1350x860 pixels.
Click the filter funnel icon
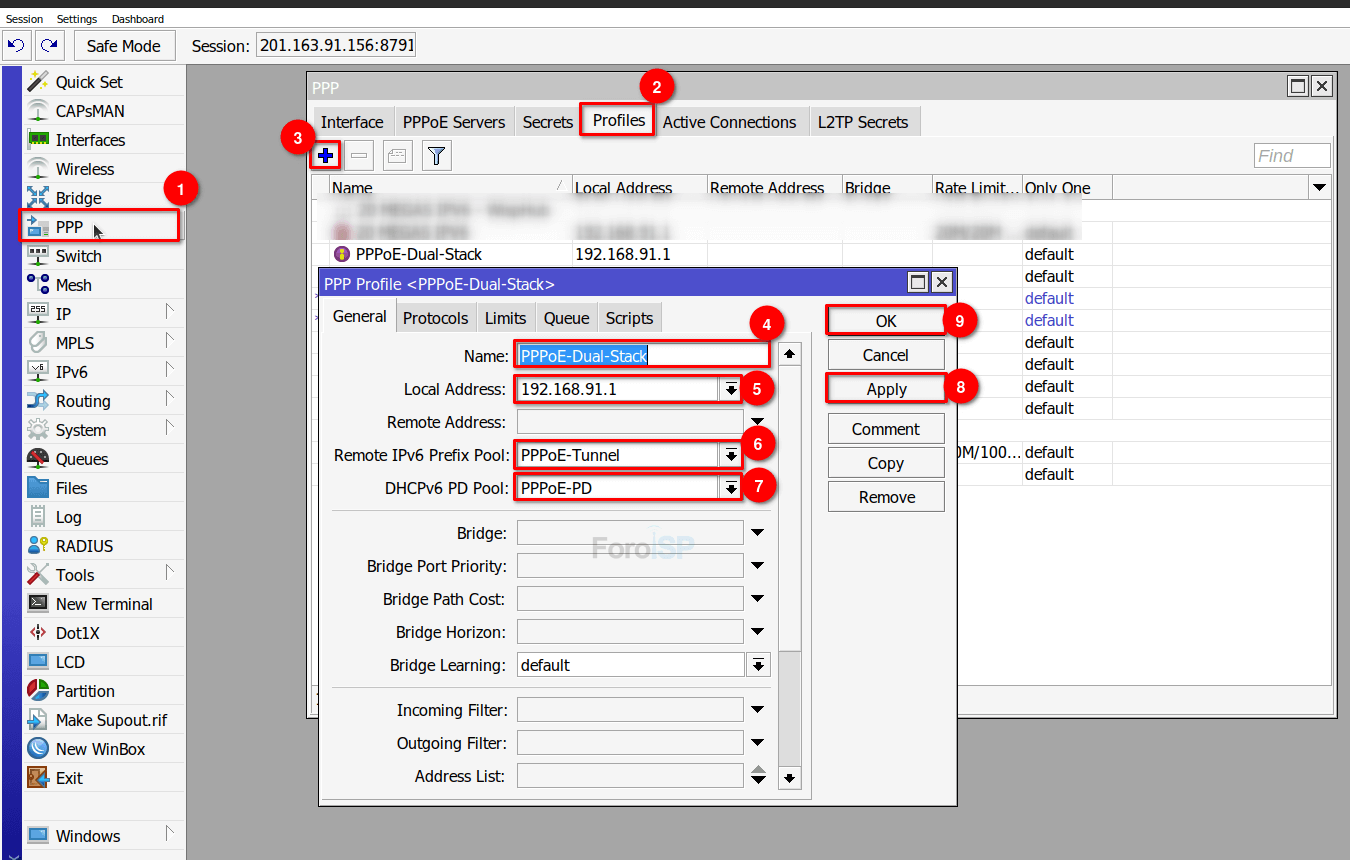point(437,155)
